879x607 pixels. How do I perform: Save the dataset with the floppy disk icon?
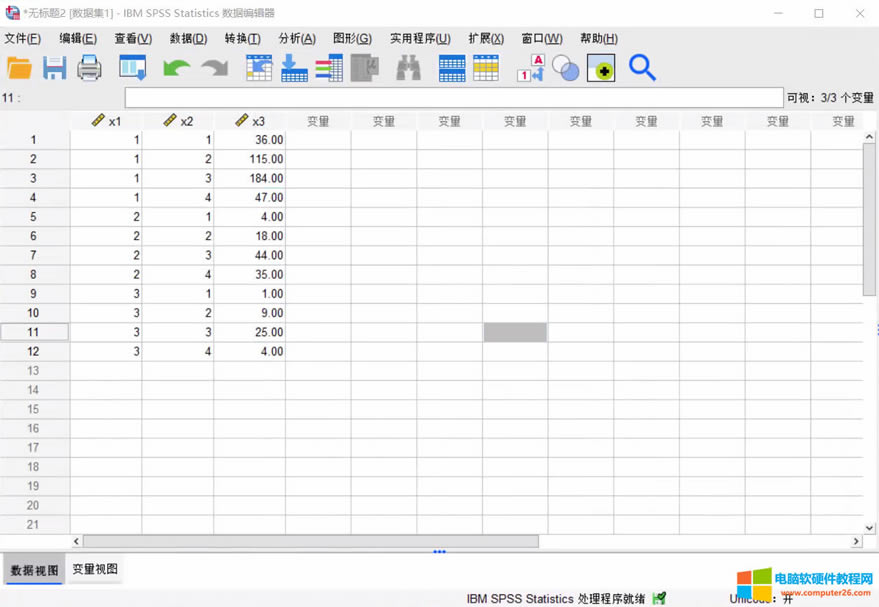54,68
